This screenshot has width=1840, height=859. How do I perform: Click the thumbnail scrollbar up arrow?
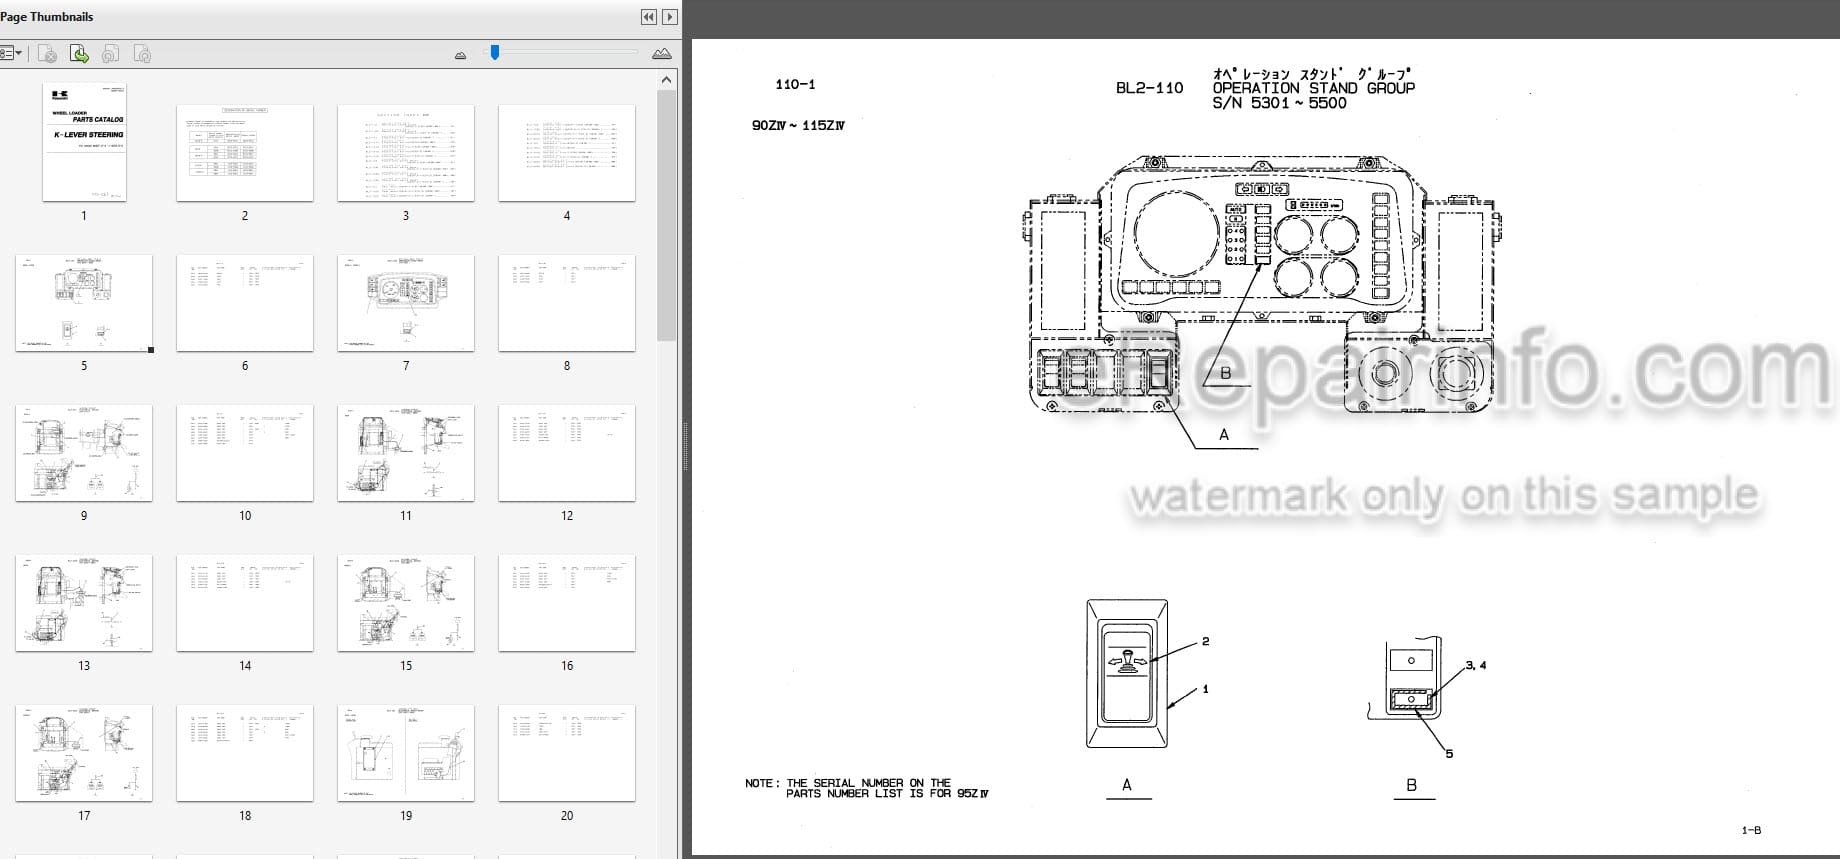667,80
